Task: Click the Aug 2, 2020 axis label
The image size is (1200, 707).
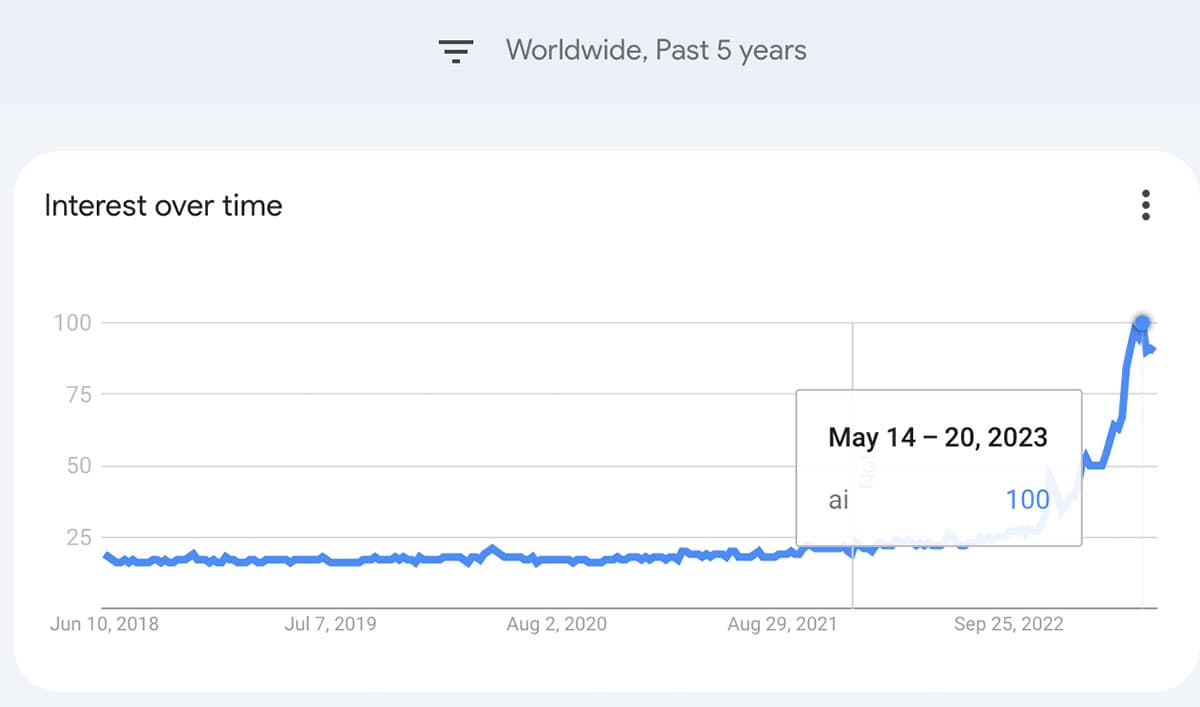Action: coord(556,624)
